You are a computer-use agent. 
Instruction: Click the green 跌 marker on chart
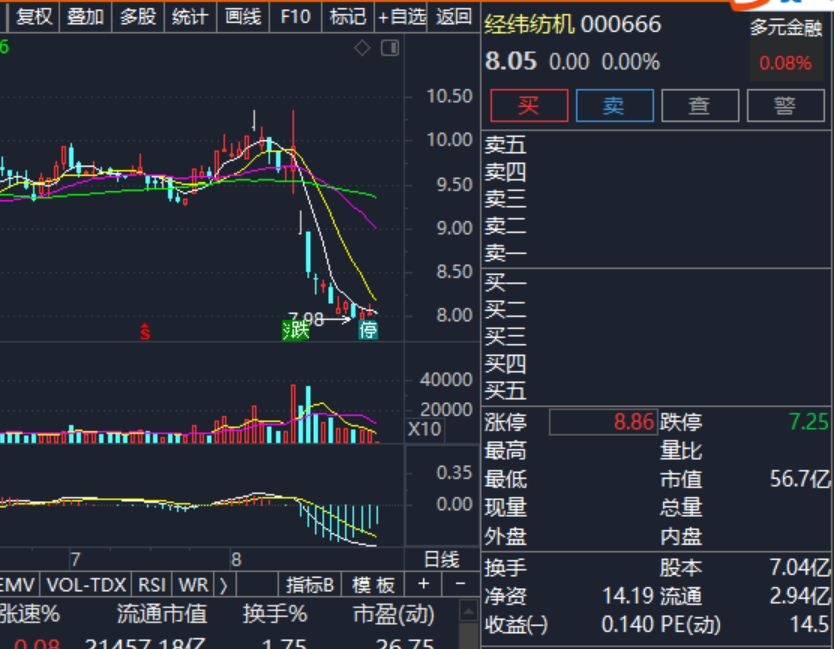point(296,330)
